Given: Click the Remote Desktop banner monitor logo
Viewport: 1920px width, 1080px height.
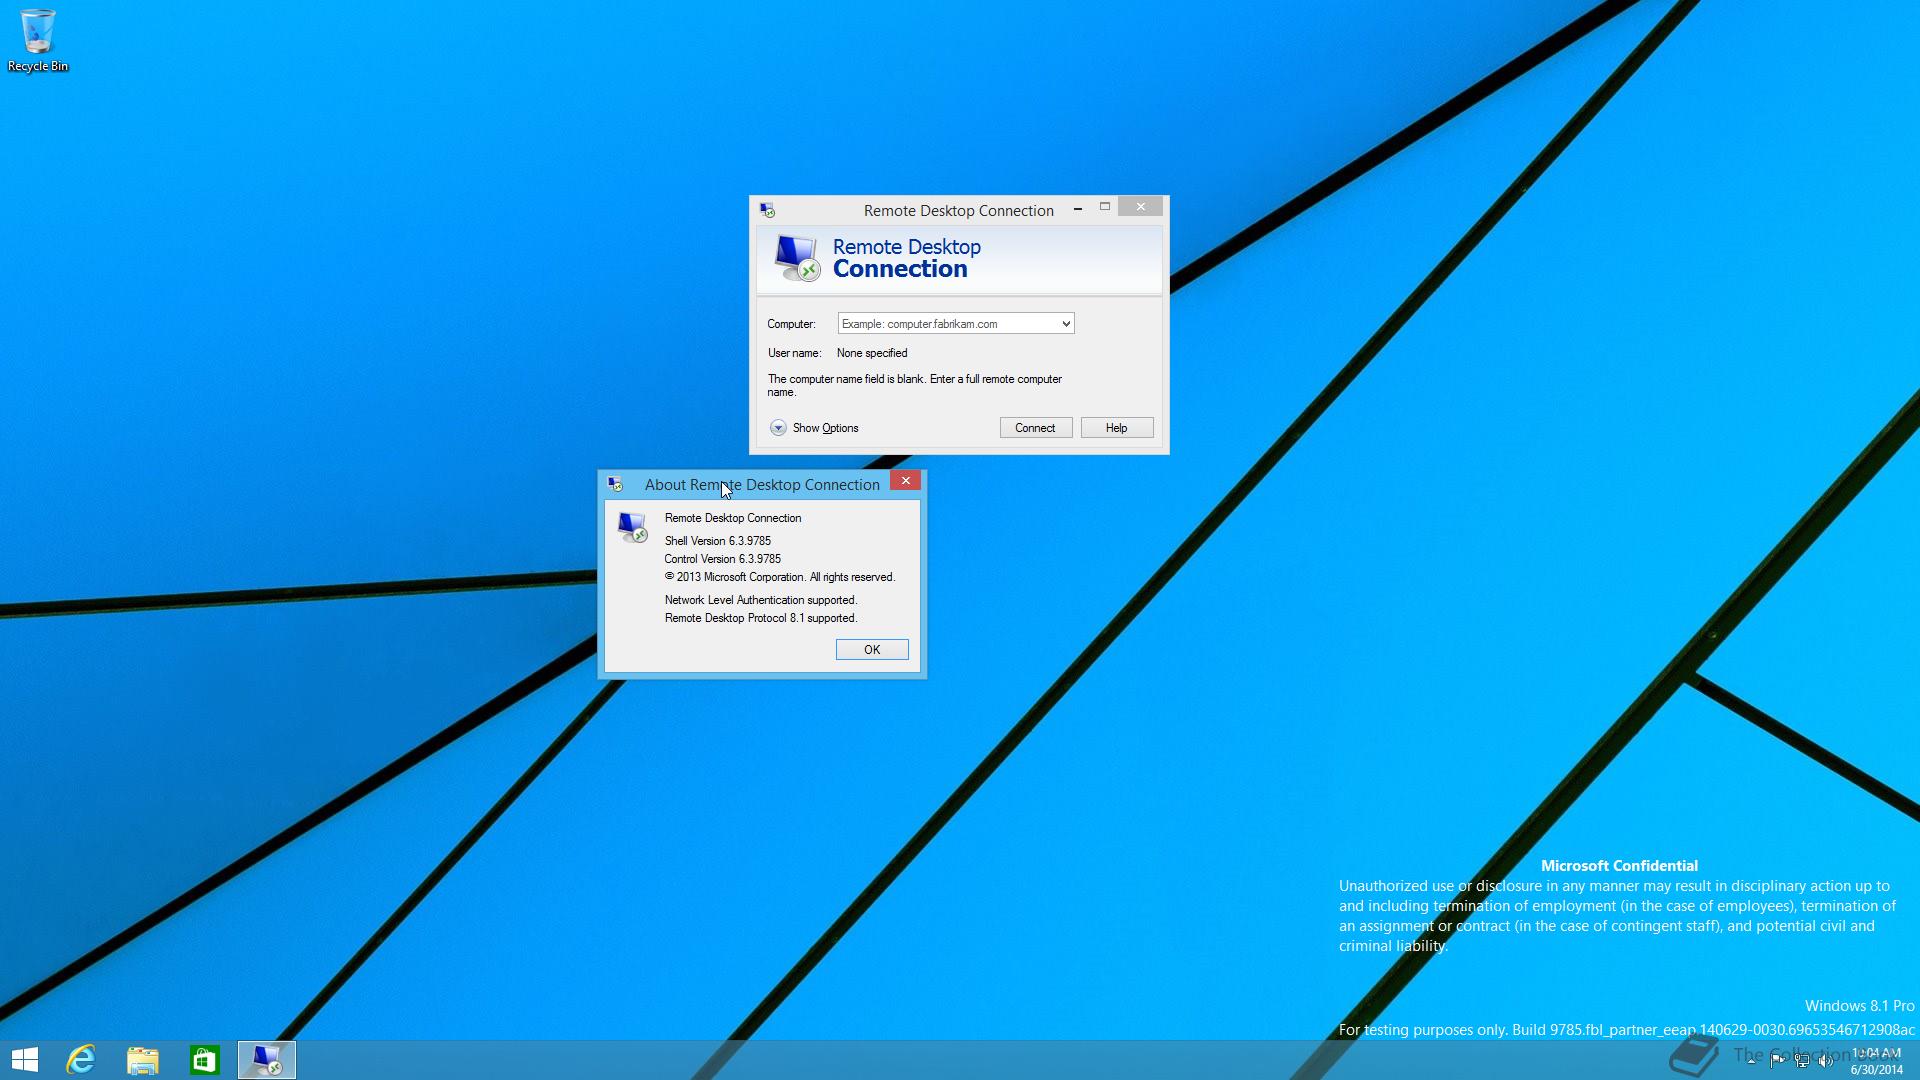Looking at the screenshot, I should [x=797, y=258].
